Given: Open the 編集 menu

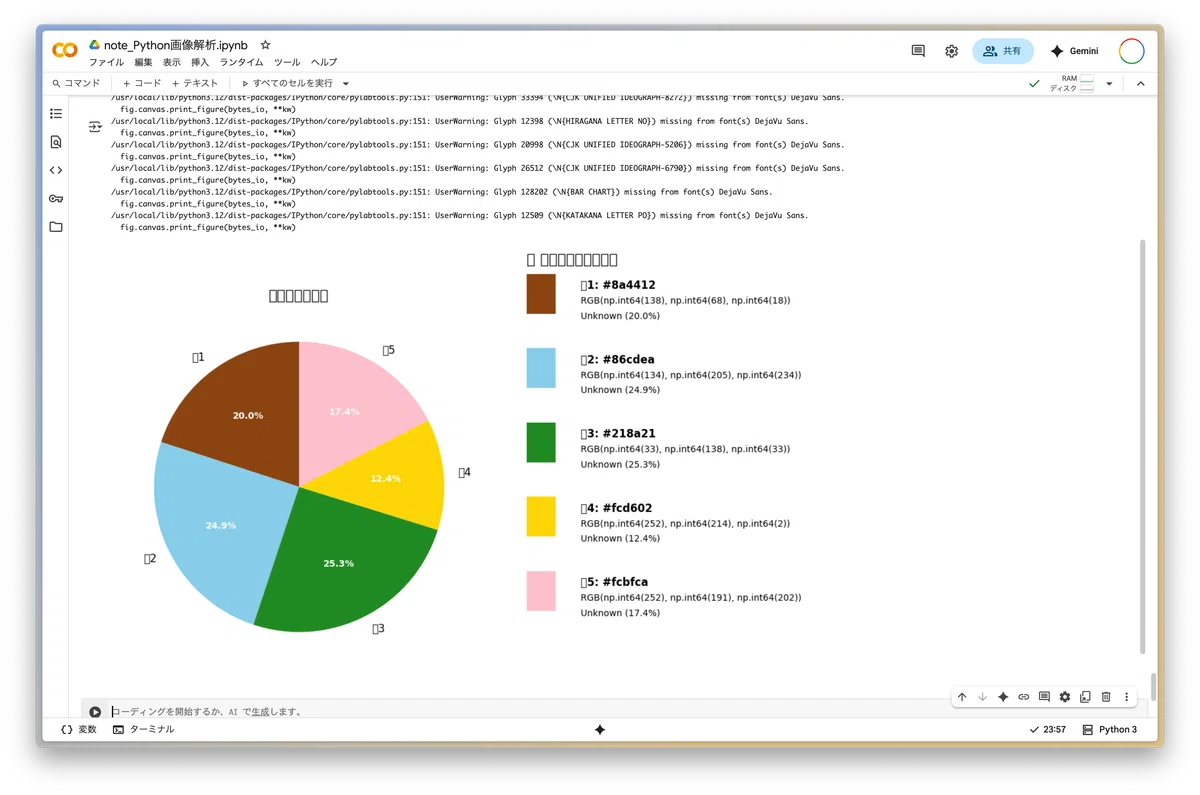Looking at the screenshot, I should point(144,62).
